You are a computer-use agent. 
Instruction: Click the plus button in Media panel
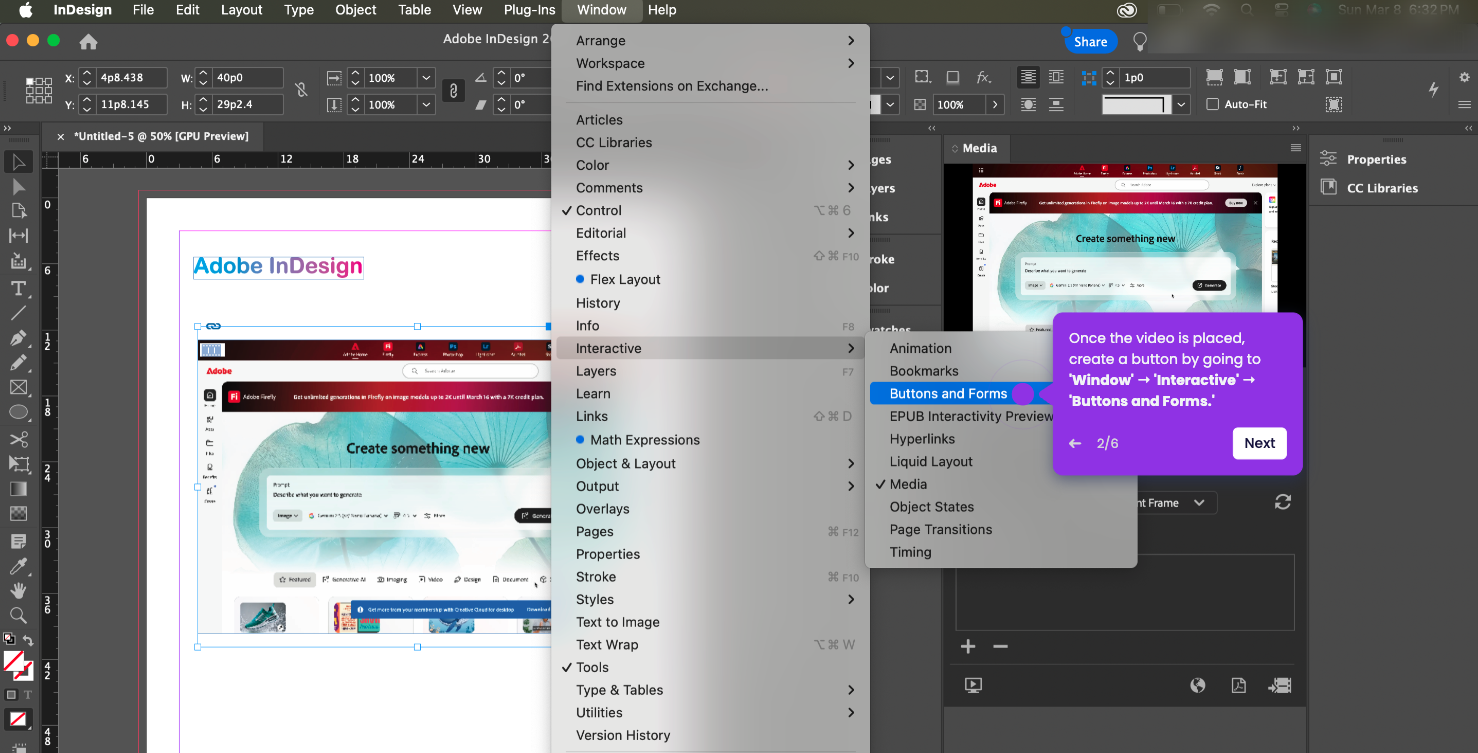coord(968,647)
